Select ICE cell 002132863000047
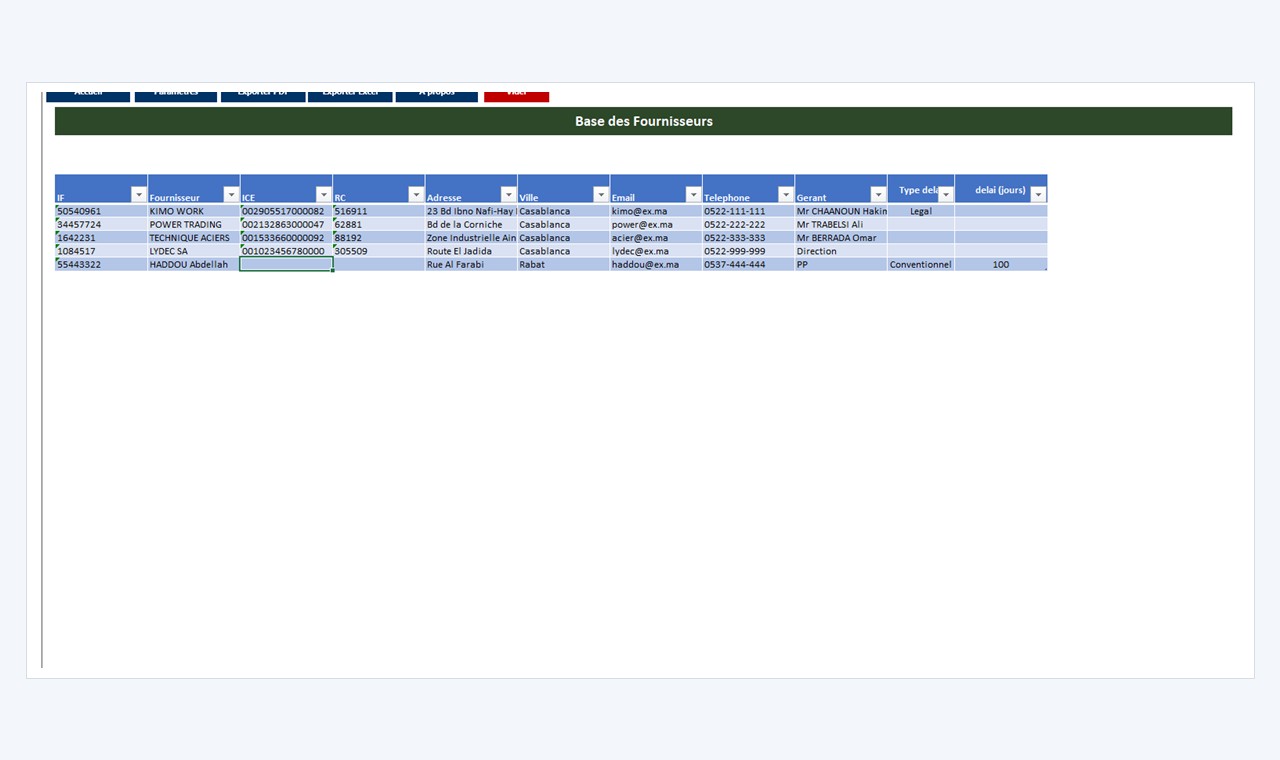The height and width of the screenshot is (760, 1280). tap(286, 224)
